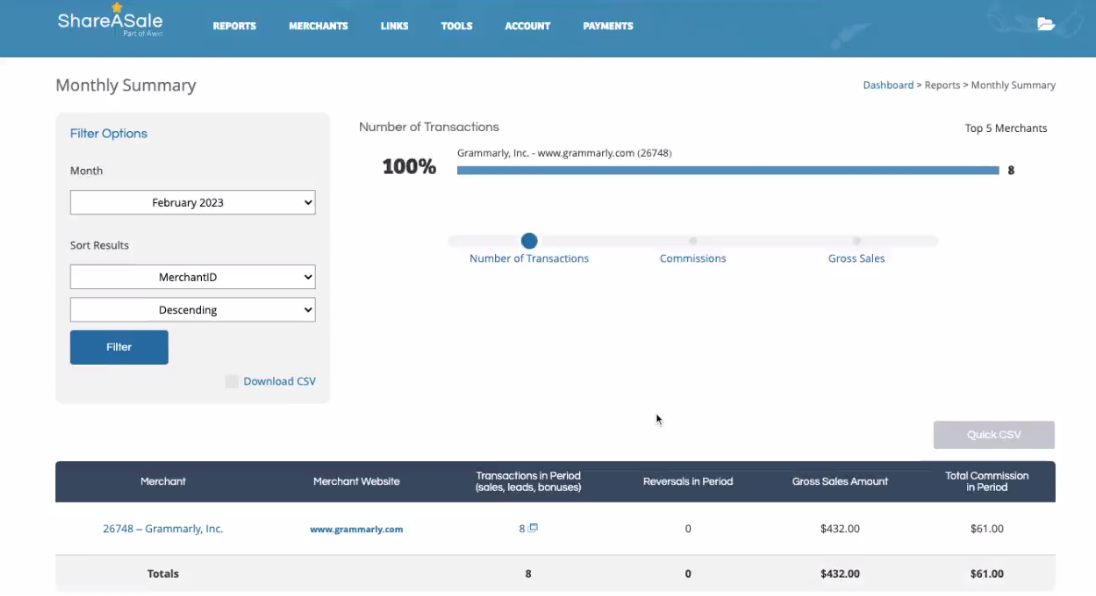The image size is (1096, 596).
Task: Click the Totals row label
Action: (163, 574)
